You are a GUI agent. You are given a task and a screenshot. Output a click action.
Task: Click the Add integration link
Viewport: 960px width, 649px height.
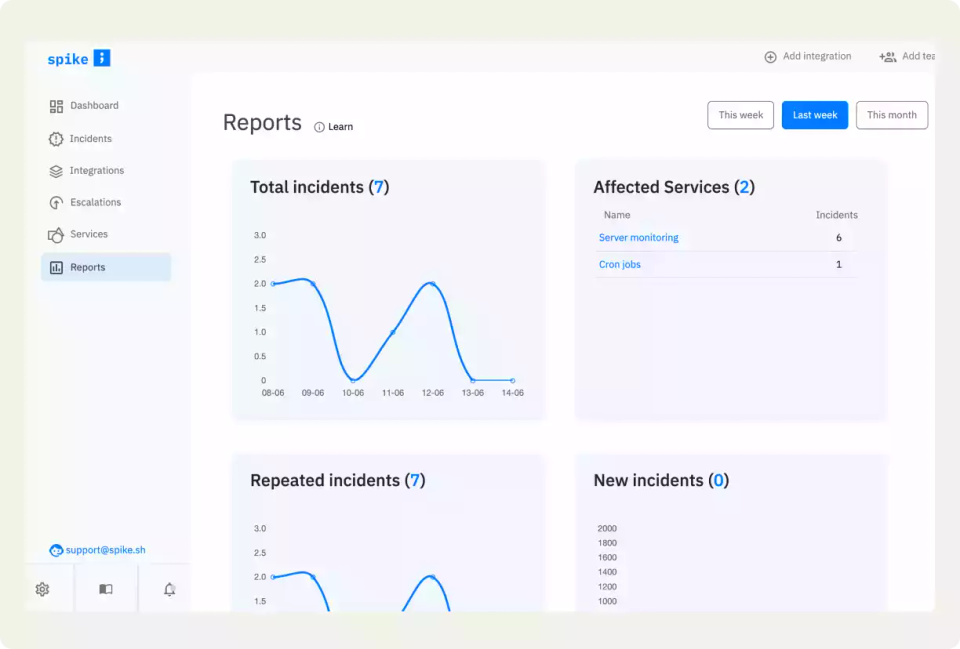coord(817,56)
